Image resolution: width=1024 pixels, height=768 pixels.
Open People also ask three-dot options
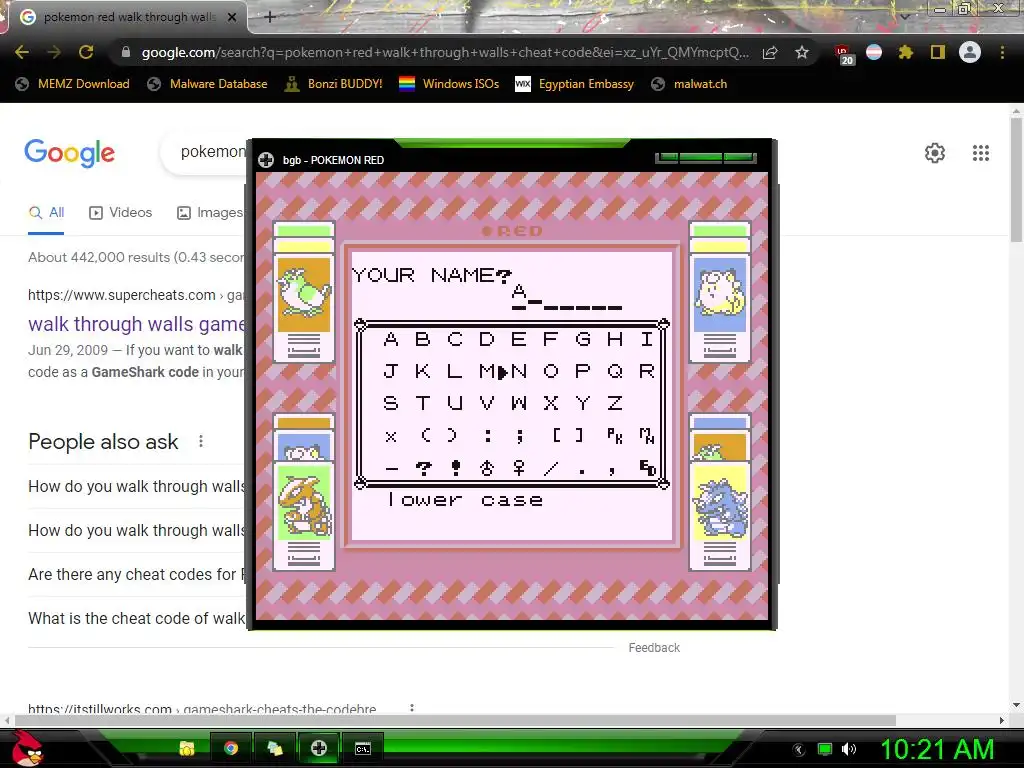pyautogui.click(x=201, y=441)
